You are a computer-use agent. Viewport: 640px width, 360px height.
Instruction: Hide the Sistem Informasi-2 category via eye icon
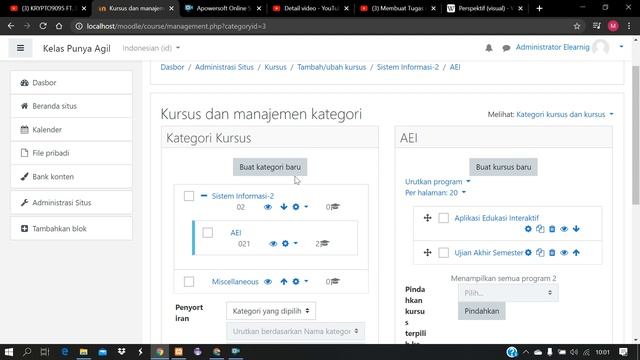268,207
